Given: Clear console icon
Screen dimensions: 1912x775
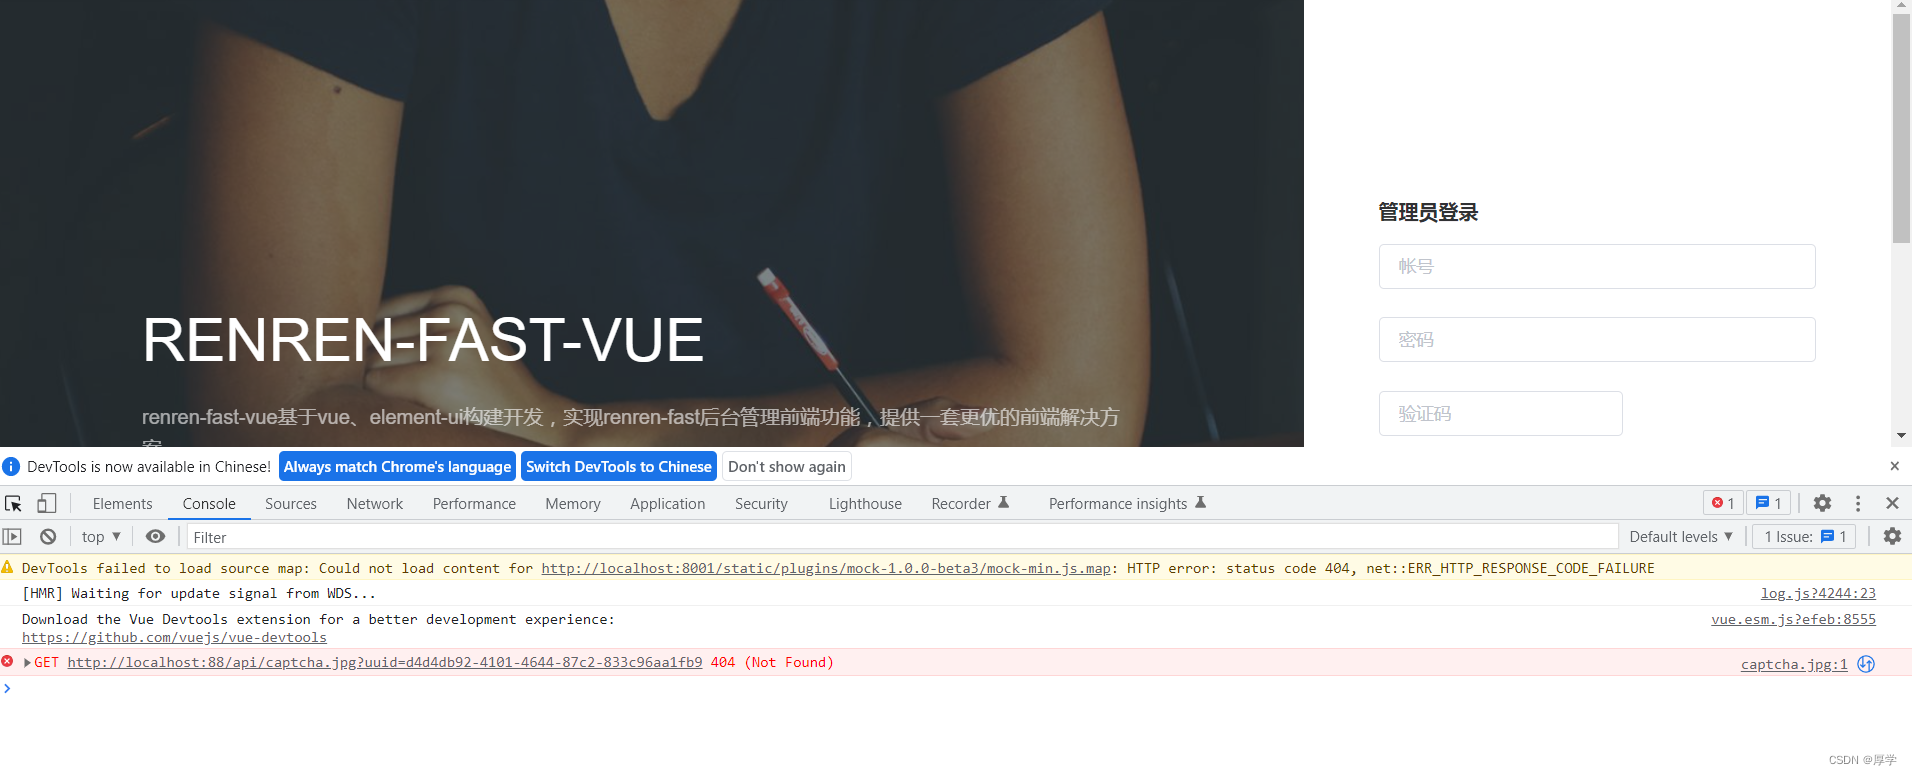Looking at the screenshot, I should point(48,537).
